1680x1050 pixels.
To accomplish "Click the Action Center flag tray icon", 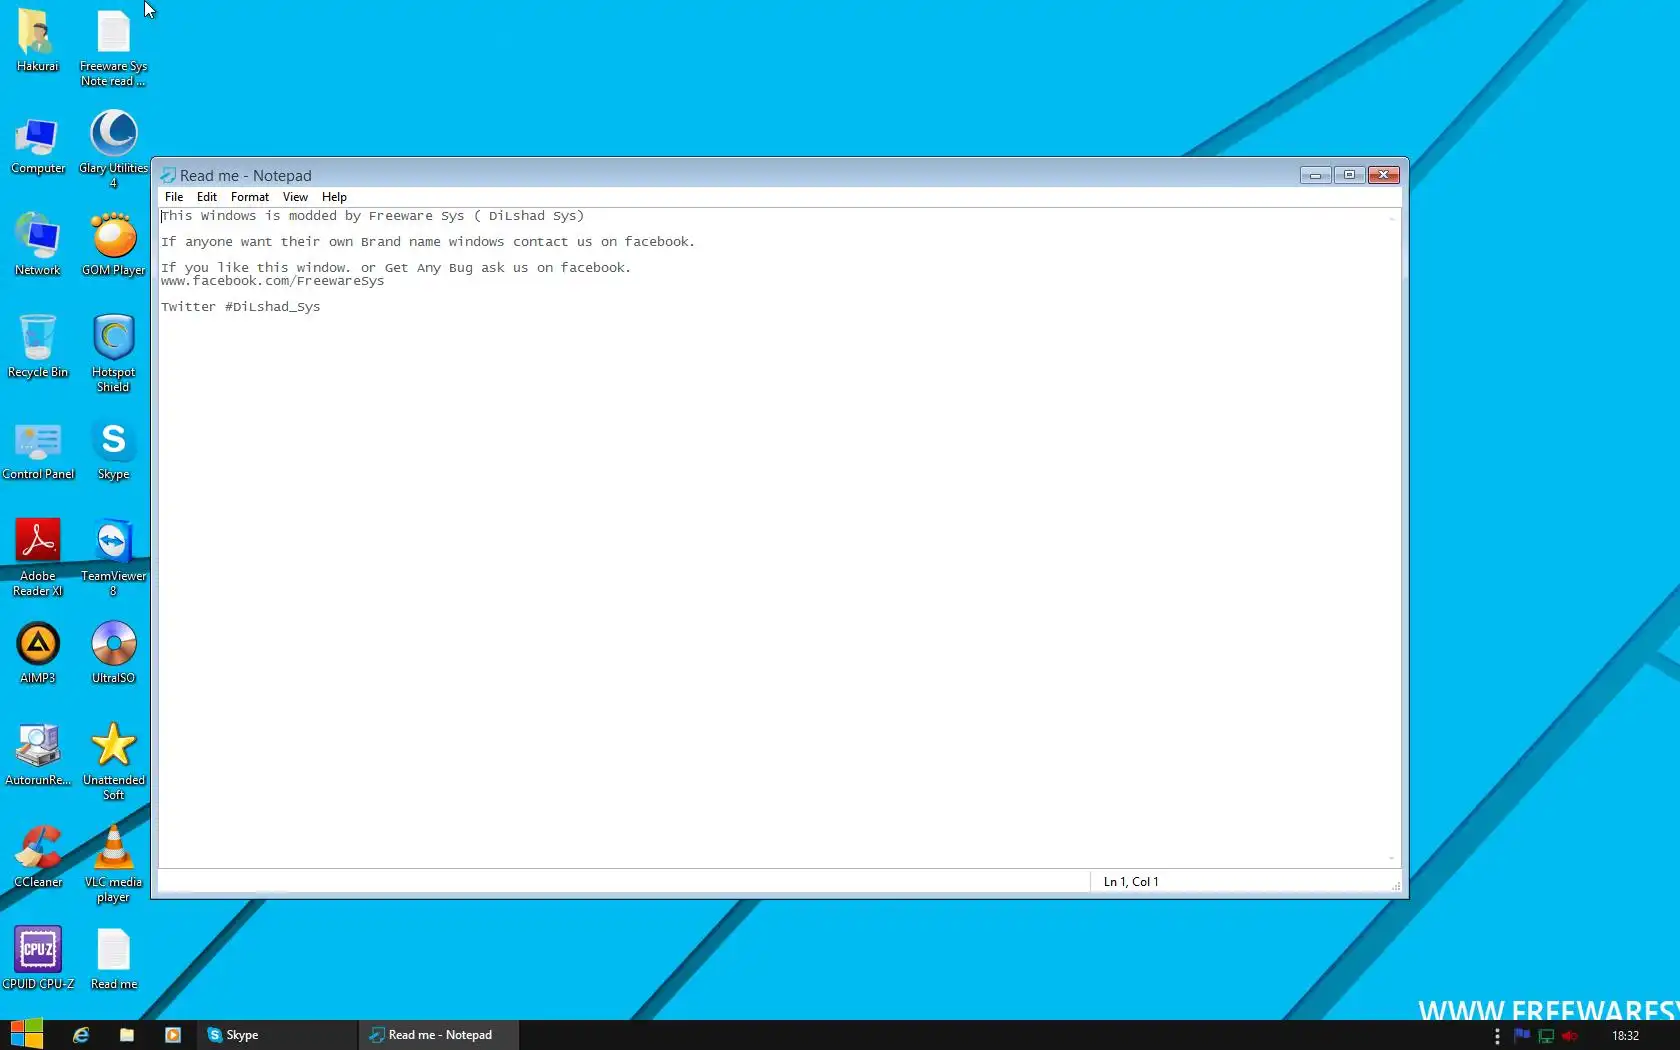I will click(x=1522, y=1036).
